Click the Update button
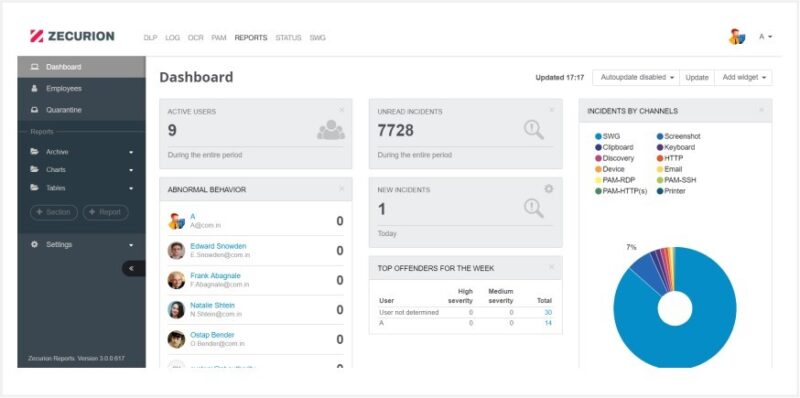Viewport: 800px width, 398px height. pos(697,78)
